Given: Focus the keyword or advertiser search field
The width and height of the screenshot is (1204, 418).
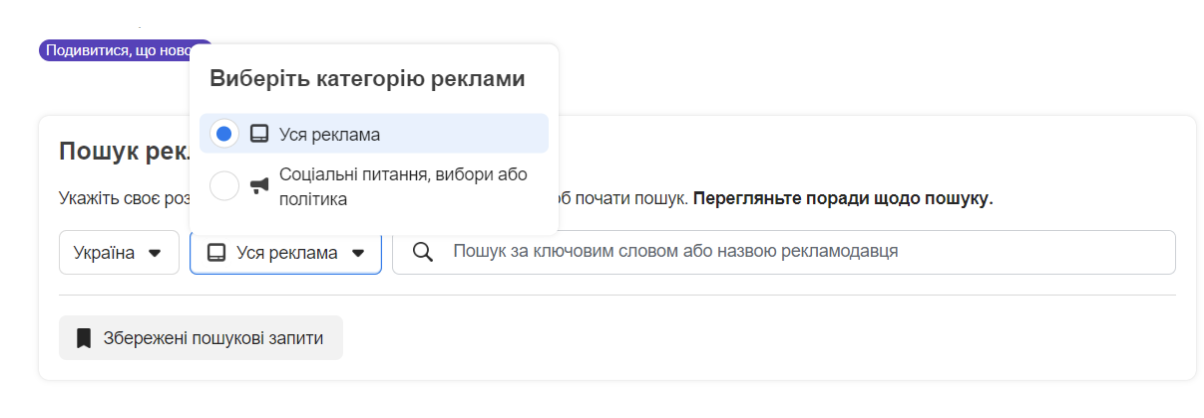Looking at the screenshot, I should (x=800, y=252).
